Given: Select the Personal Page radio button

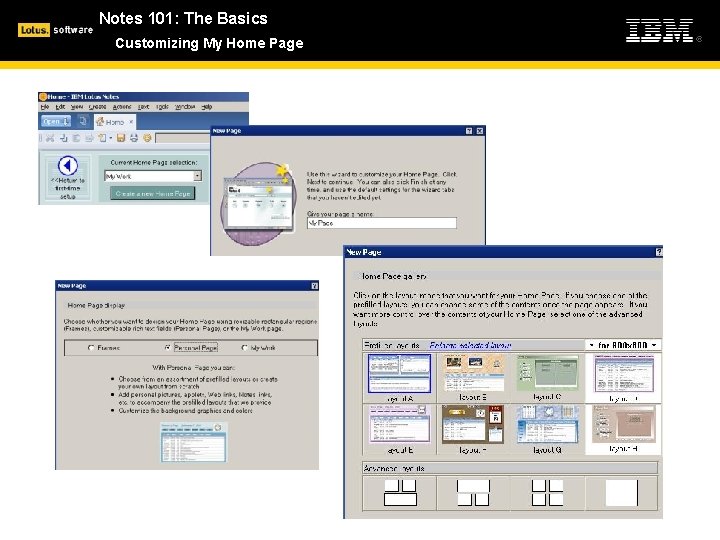Looking at the screenshot, I should tap(168, 348).
